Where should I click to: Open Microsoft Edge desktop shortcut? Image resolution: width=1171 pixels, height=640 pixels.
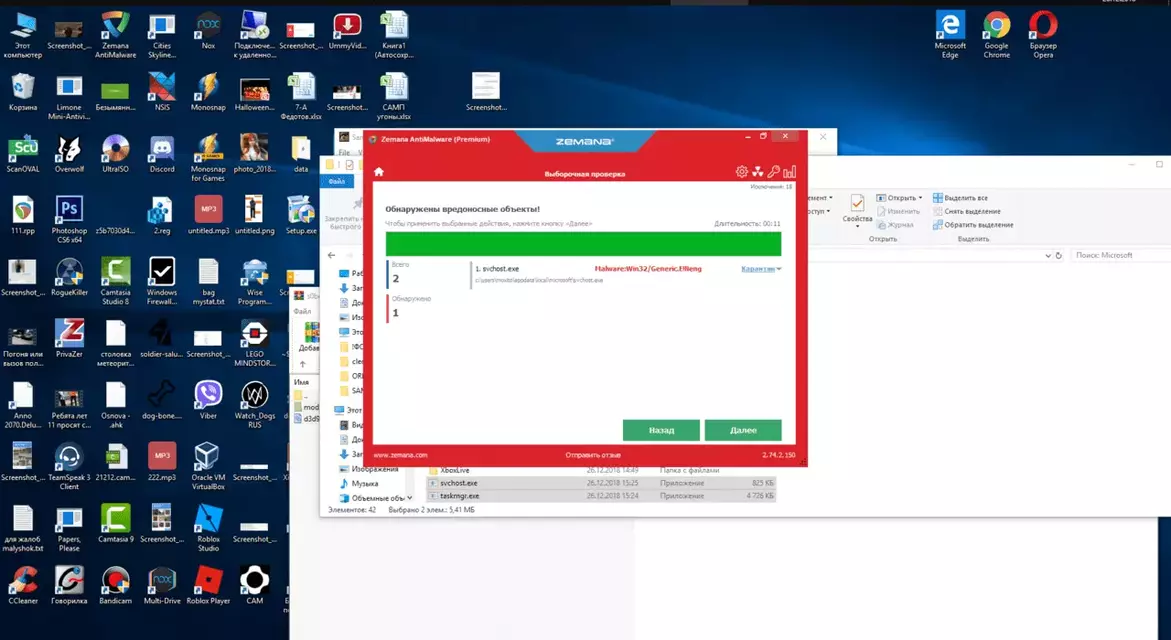tap(950, 35)
